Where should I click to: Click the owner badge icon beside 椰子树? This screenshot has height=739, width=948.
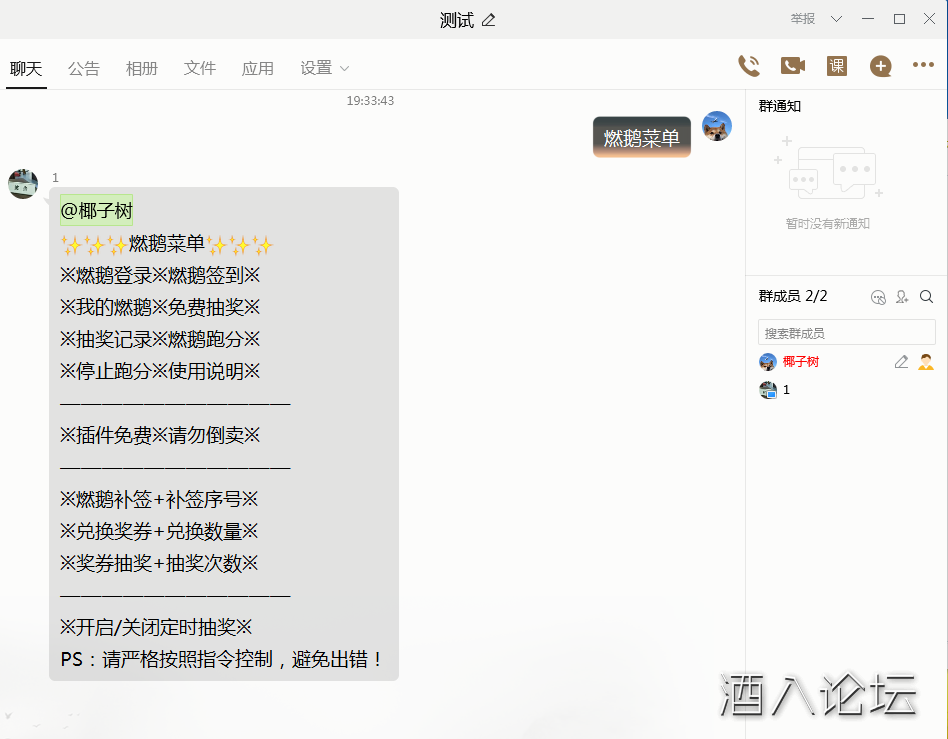pyautogui.click(x=926, y=362)
